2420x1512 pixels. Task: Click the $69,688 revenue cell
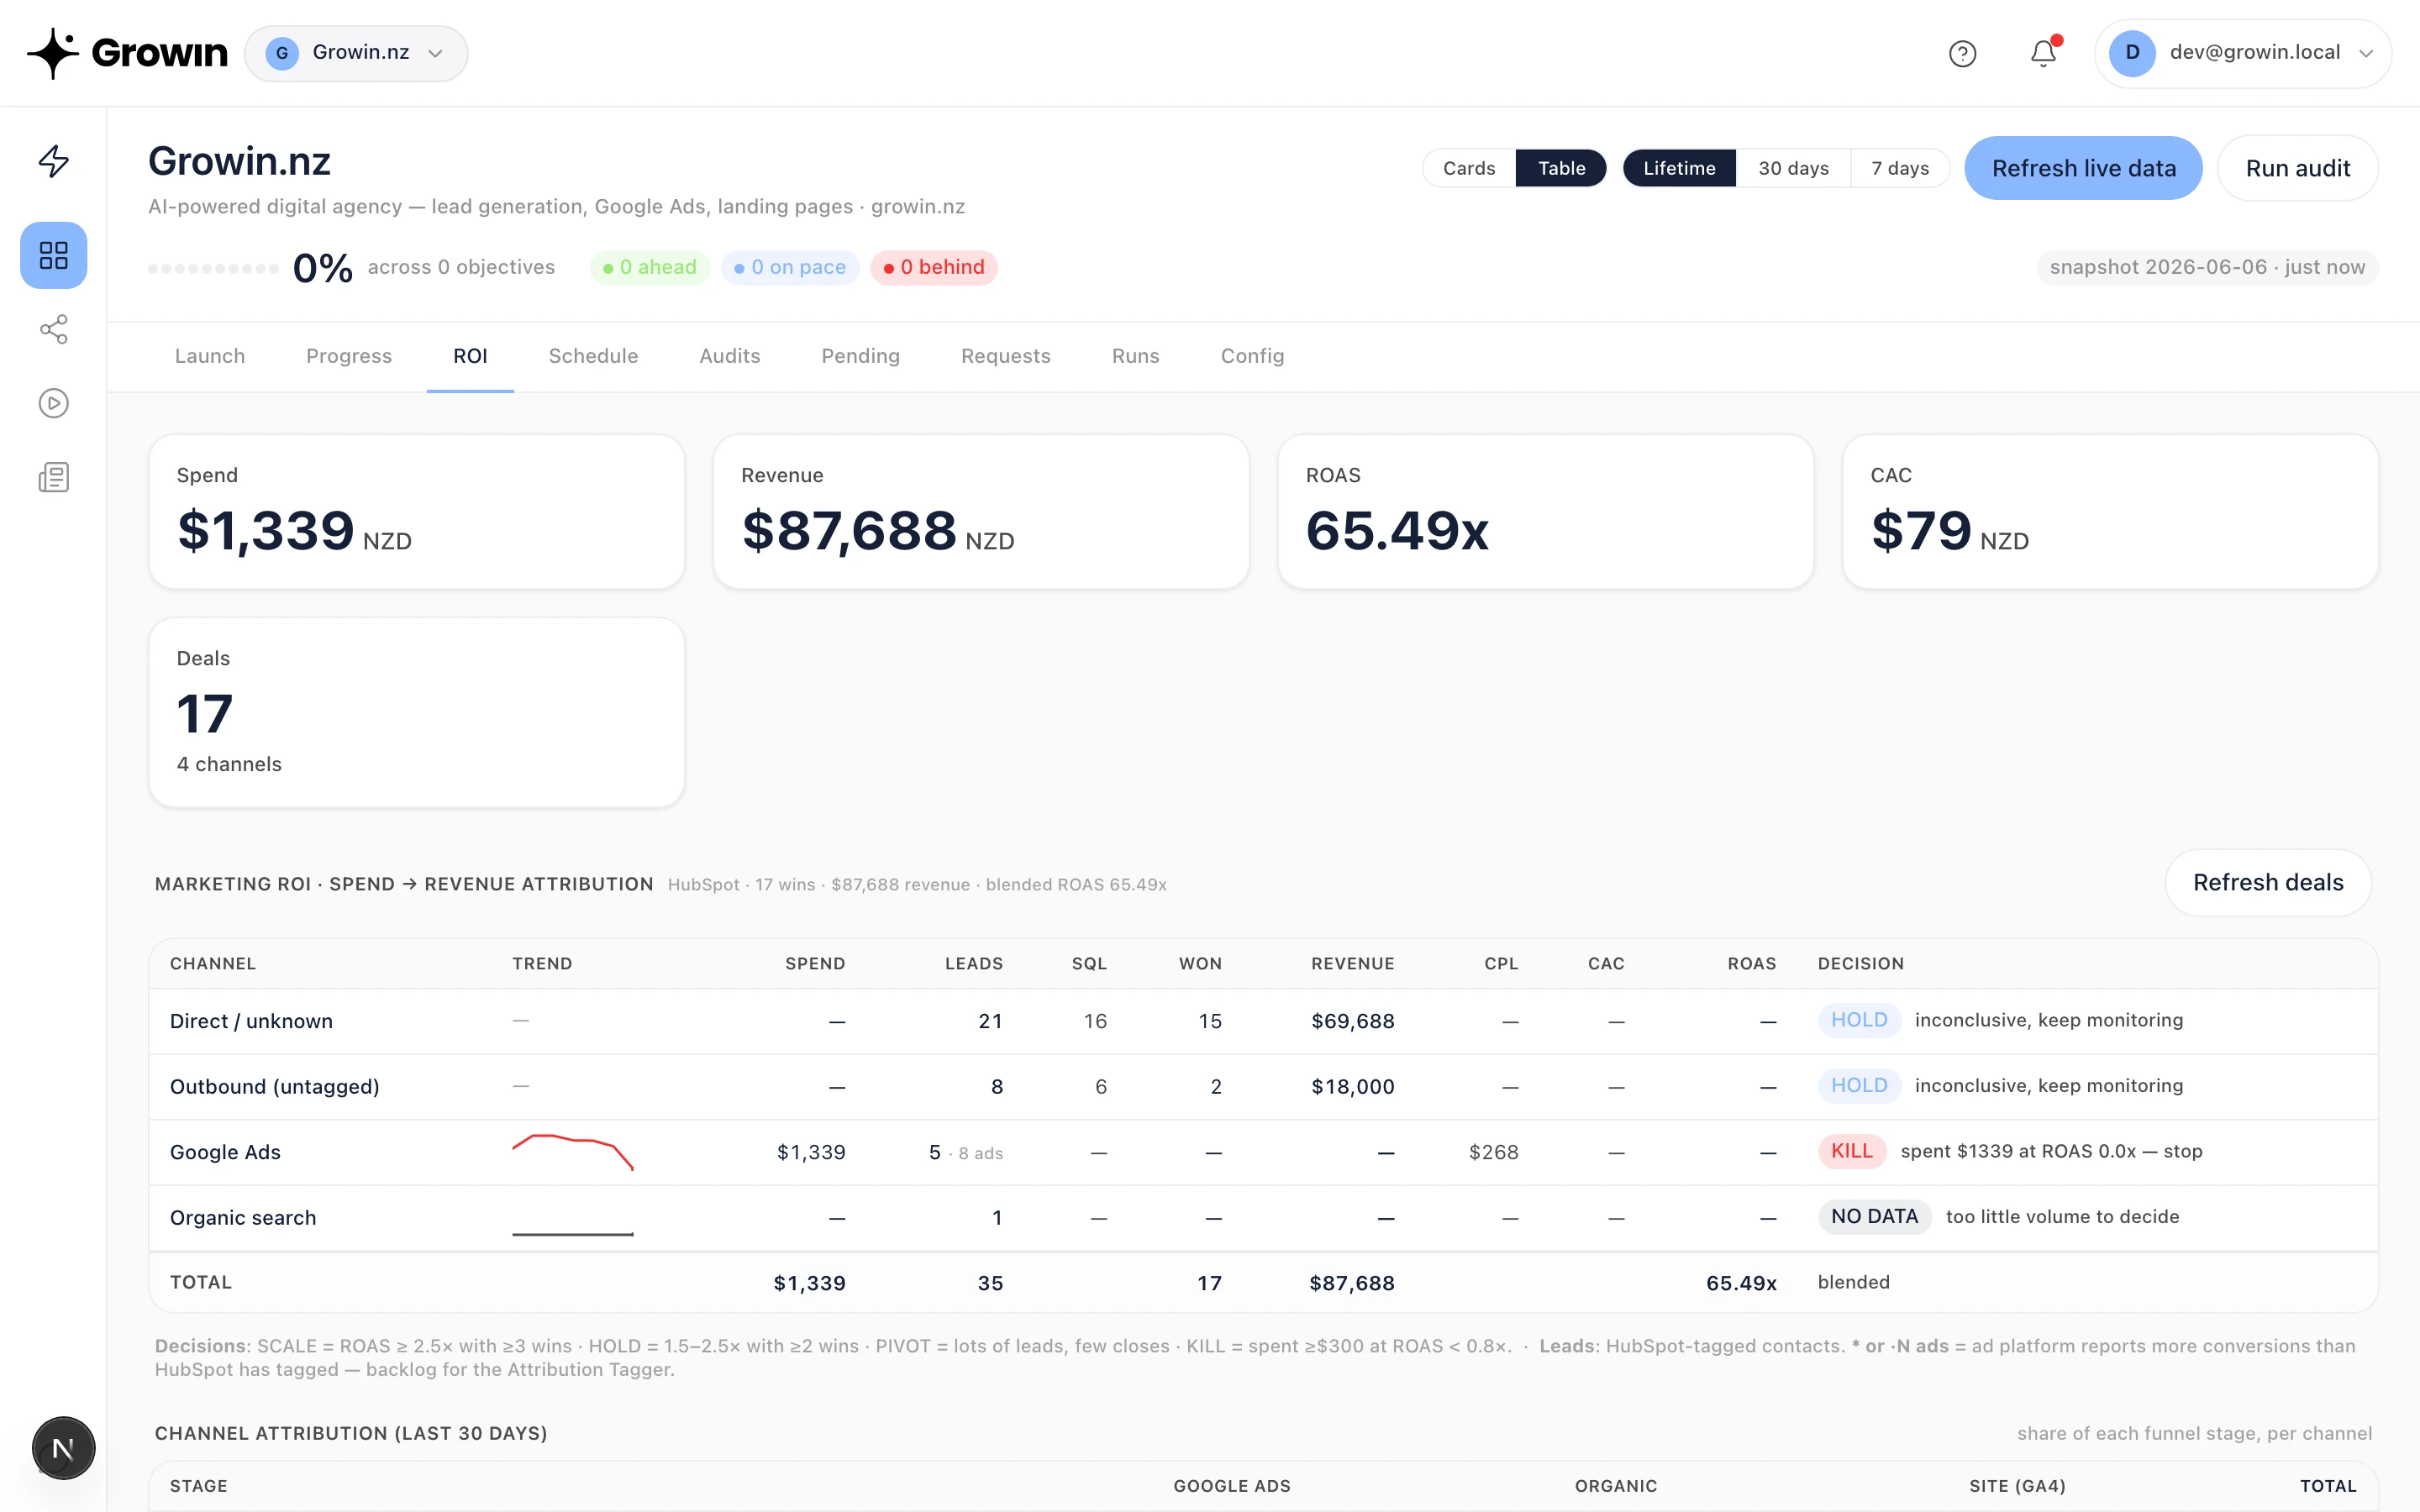pos(1352,1021)
